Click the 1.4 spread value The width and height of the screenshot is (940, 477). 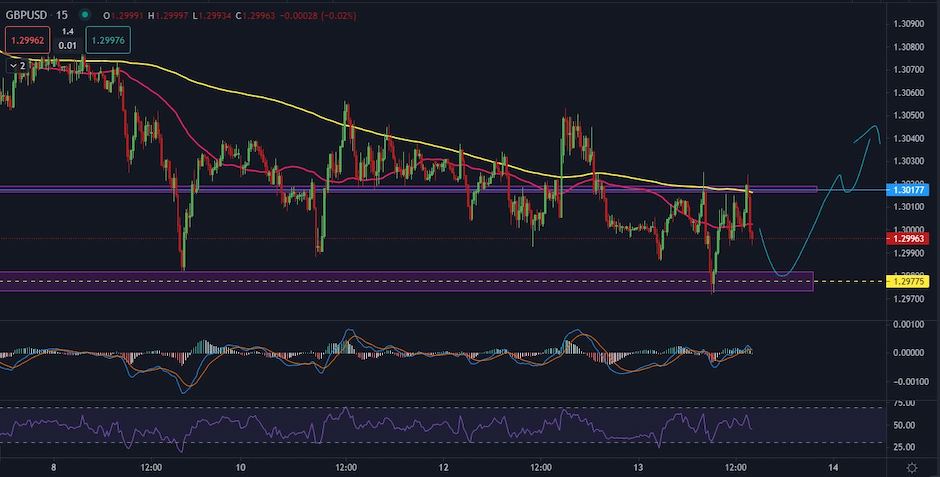[x=68, y=31]
